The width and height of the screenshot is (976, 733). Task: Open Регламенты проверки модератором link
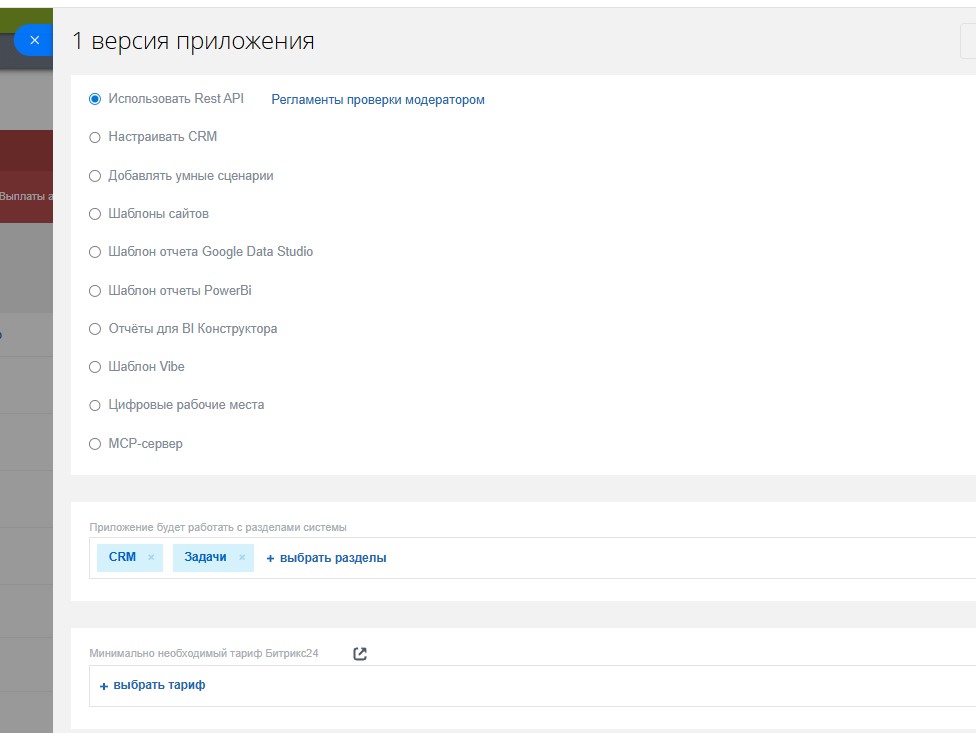click(378, 100)
